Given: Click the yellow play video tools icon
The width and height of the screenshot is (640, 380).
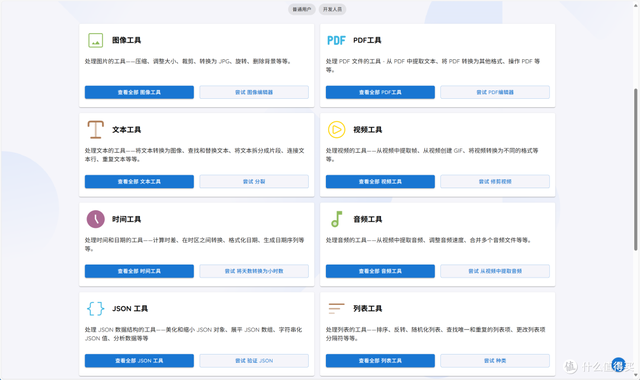Looking at the screenshot, I should pos(336,130).
